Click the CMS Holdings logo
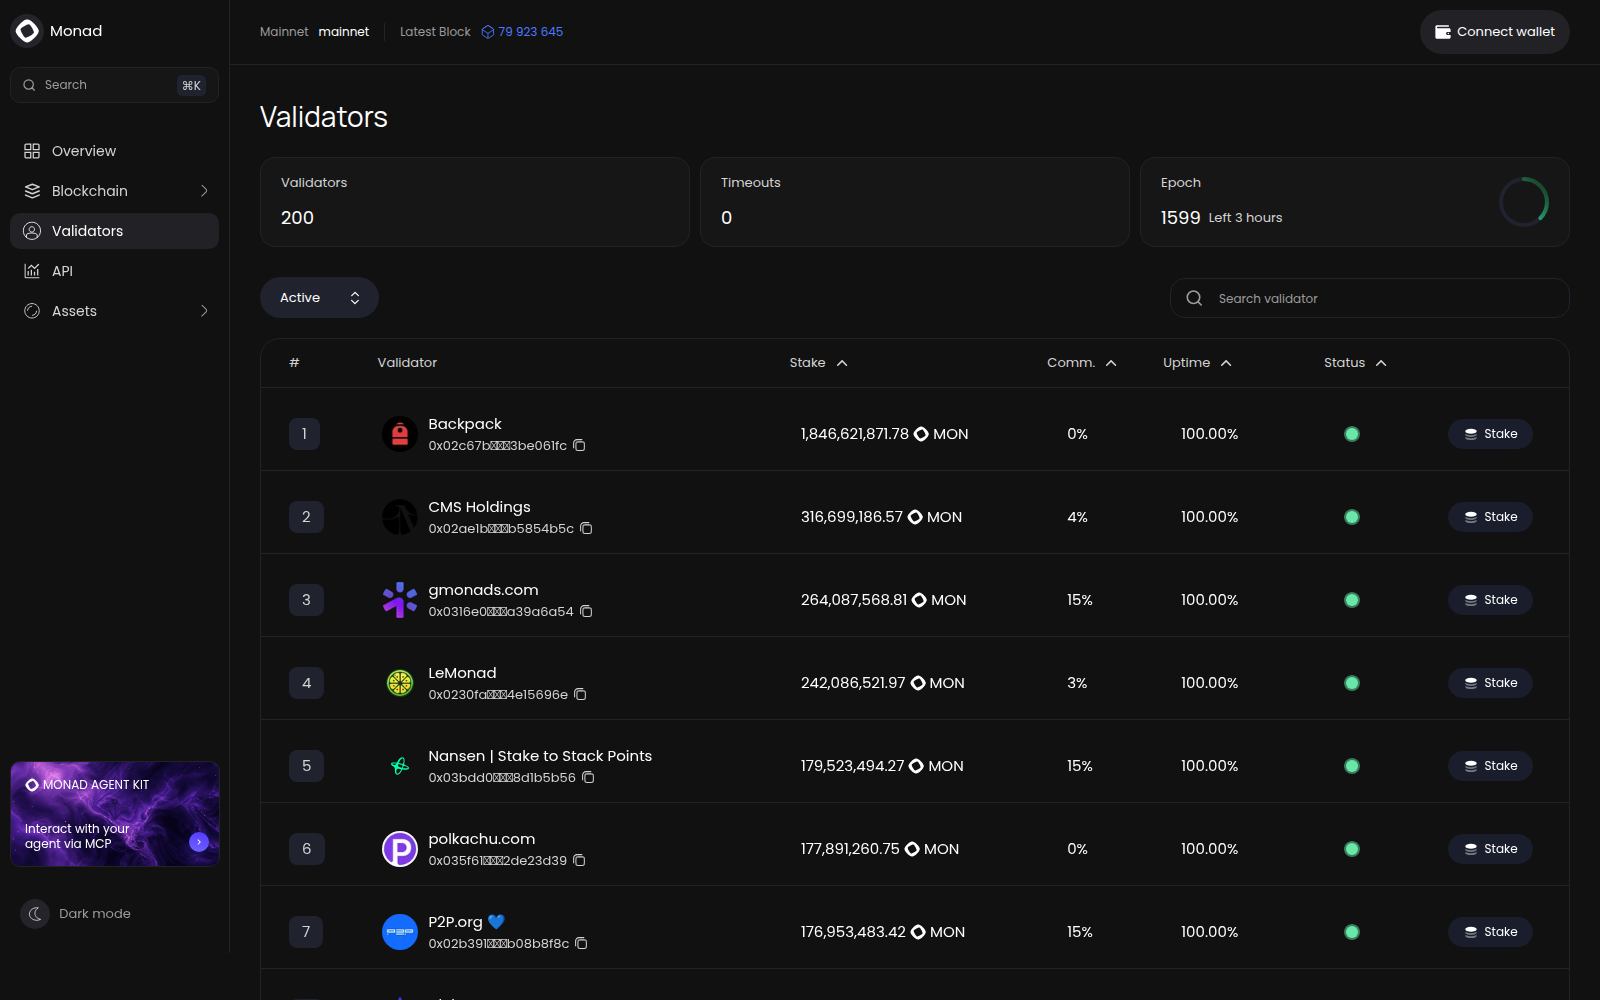The height and width of the screenshot is (1000, 1600). point(400,517)
